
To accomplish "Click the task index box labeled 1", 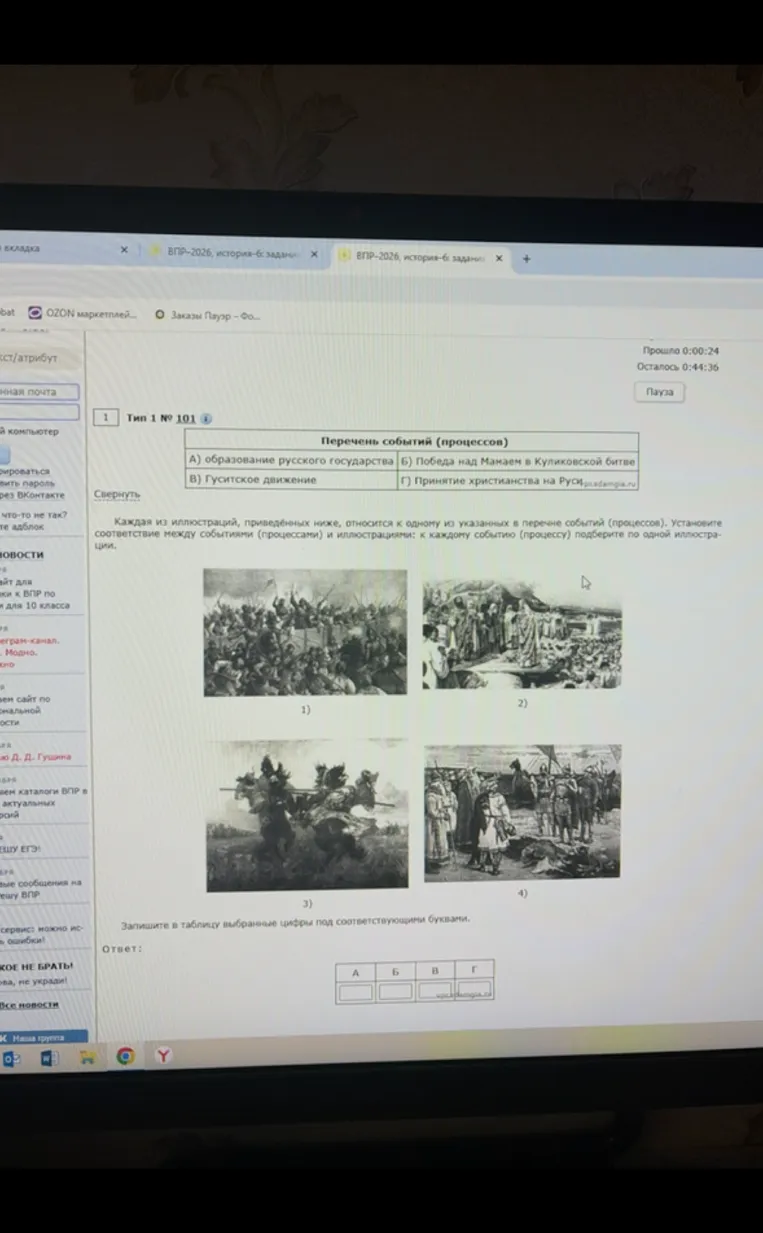I will click(x=106, y=418).
